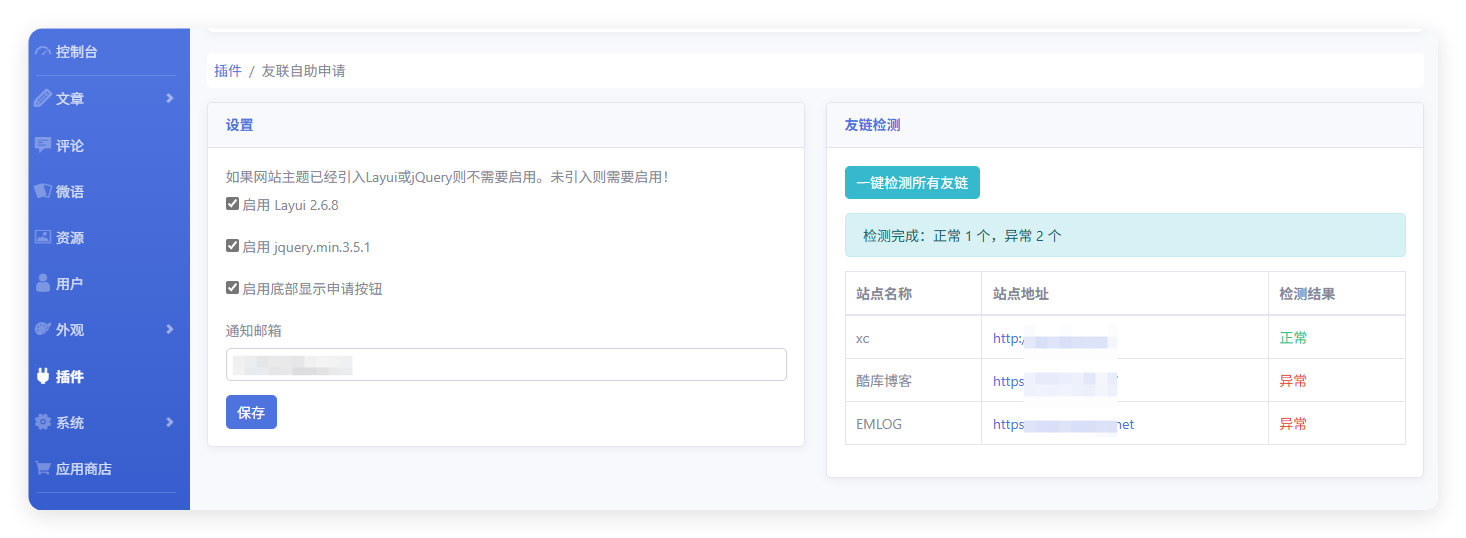Uncheck the 启用 Layui 2.6.8 checkbox
This screenshot has height=538, width=1466.
coord(232,204)
